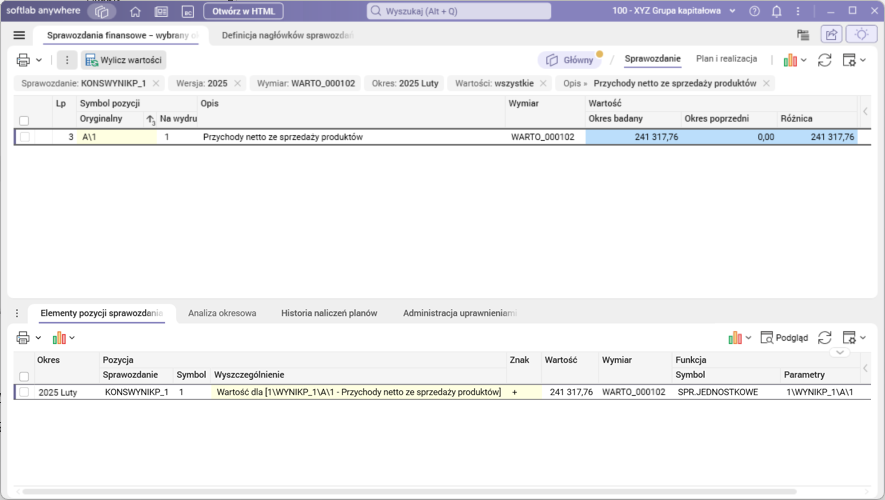This screenshot has height=500, width=885.
Task: Focus the Wyszukaj search field
Action: tap(459, 11)
